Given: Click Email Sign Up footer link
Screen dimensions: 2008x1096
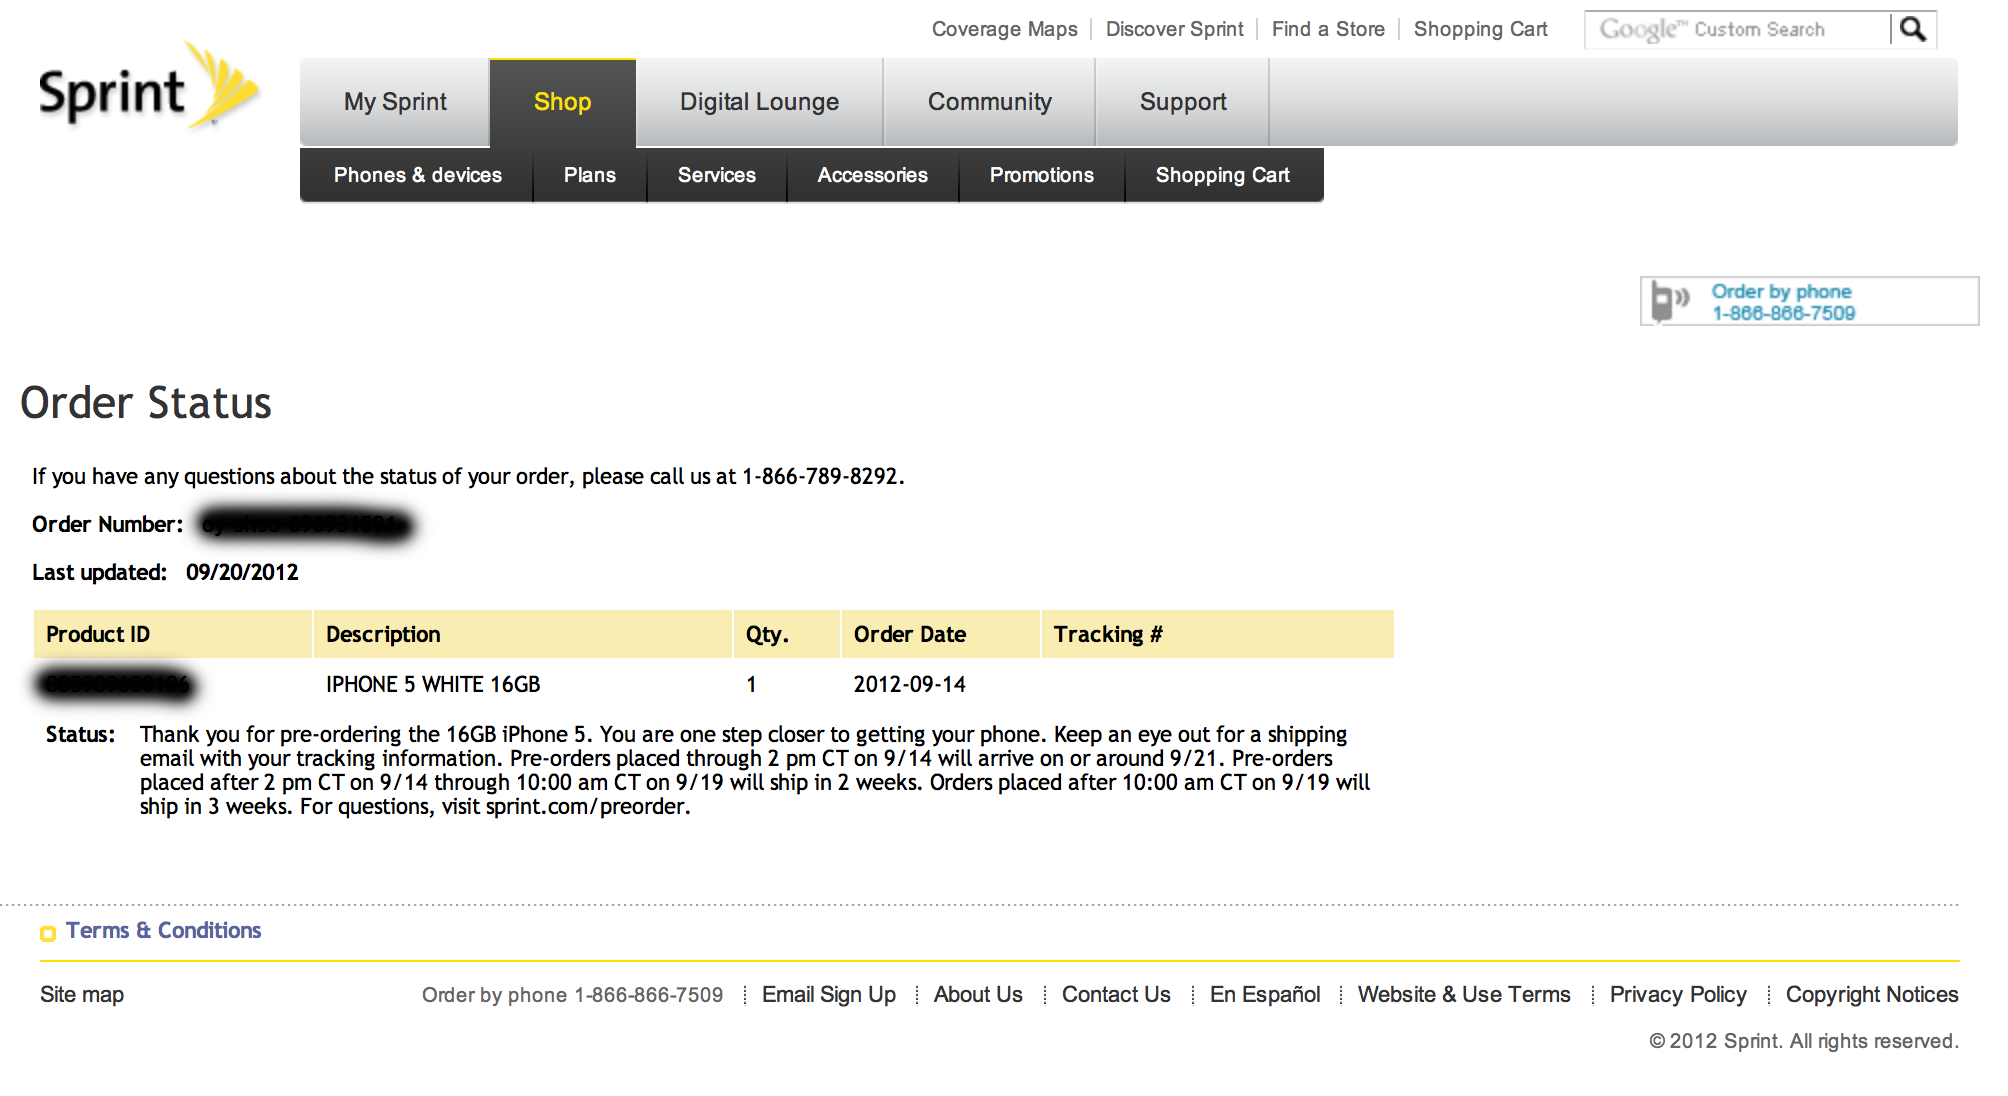Looking at the screenshot, I should point(828,994).
